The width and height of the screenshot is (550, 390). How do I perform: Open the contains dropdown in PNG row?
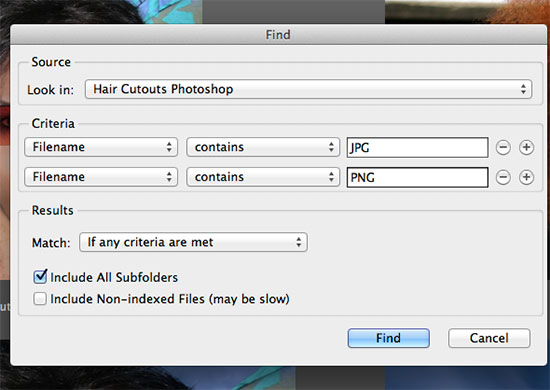(263, 177)
